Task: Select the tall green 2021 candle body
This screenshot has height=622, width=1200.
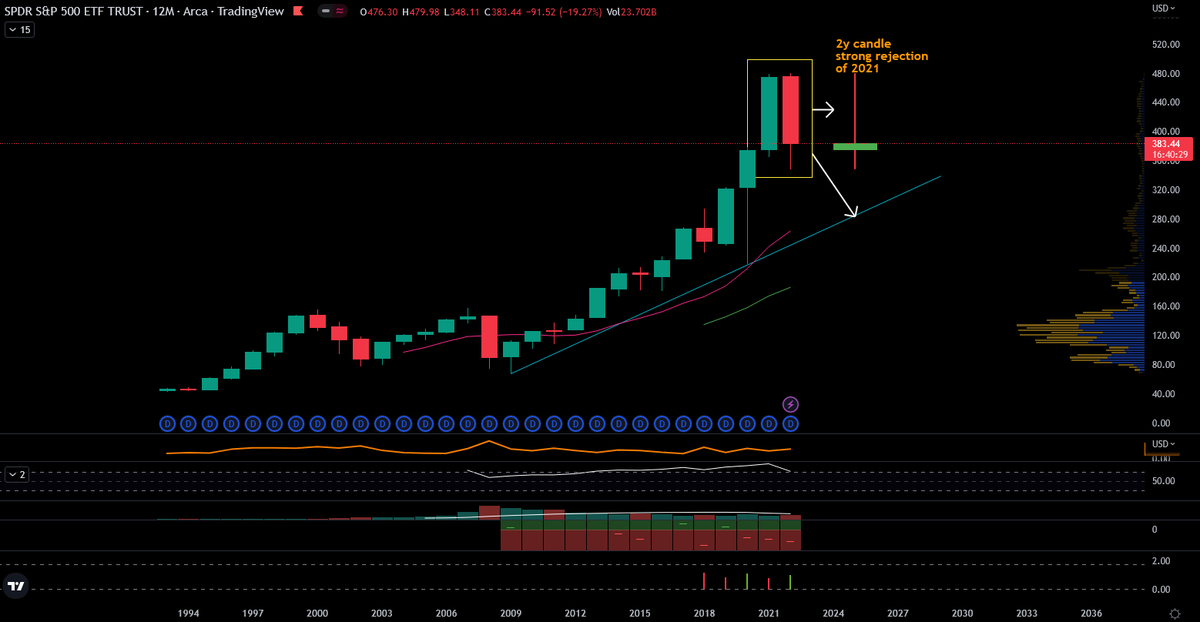Action: (x=769, y=114)
